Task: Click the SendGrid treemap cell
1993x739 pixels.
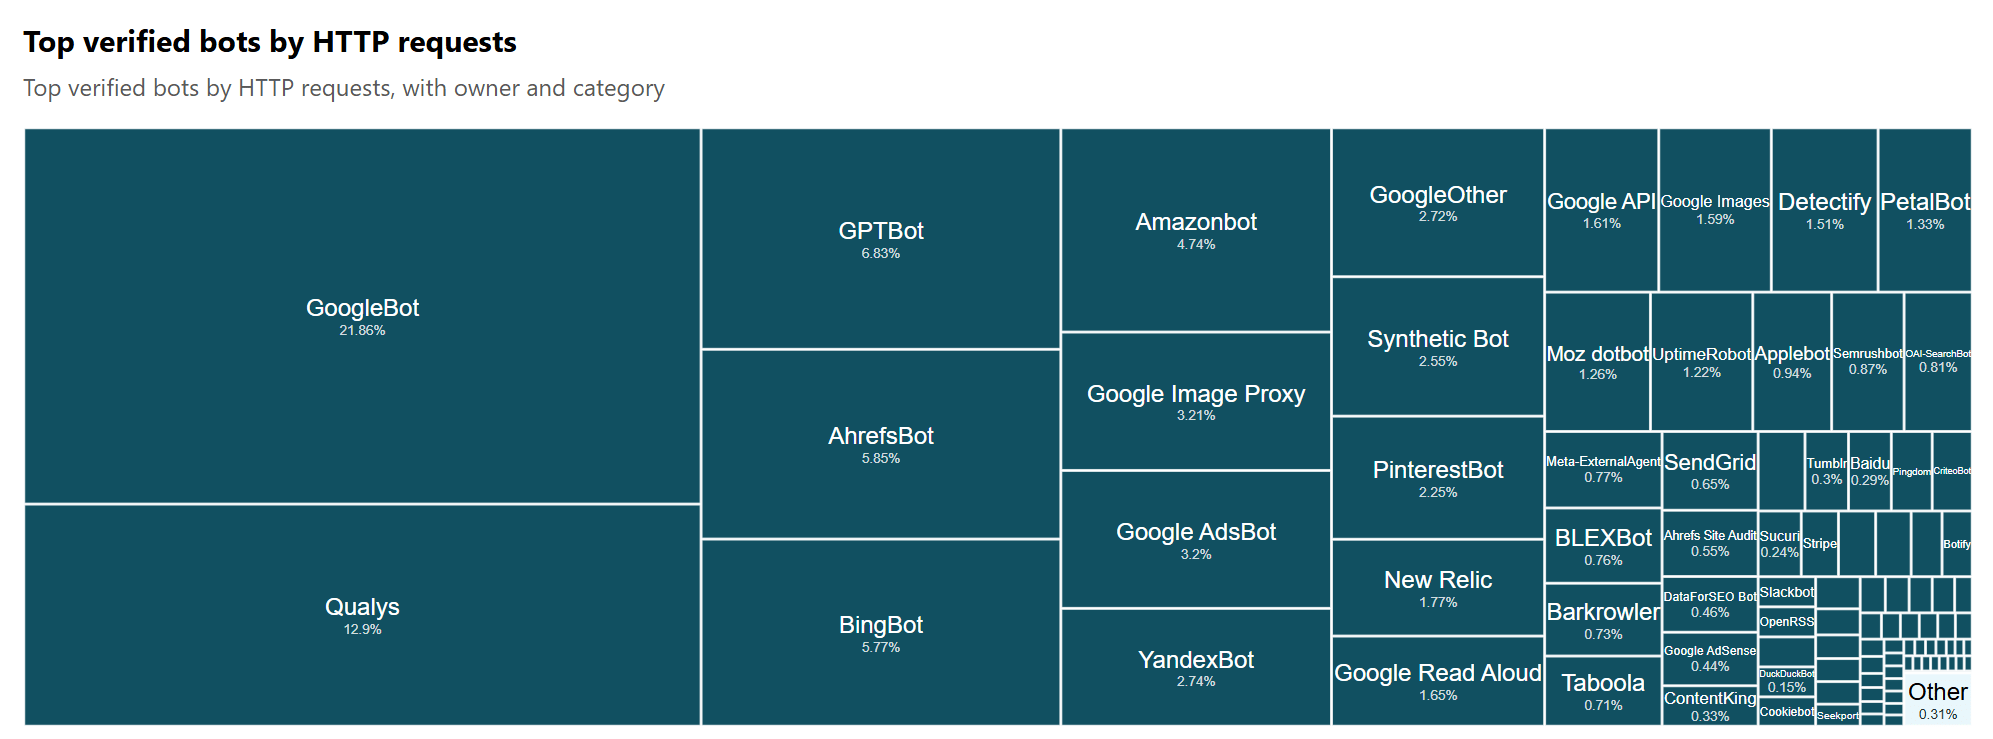Action: pyautogui.click(x=1709, y=470)
